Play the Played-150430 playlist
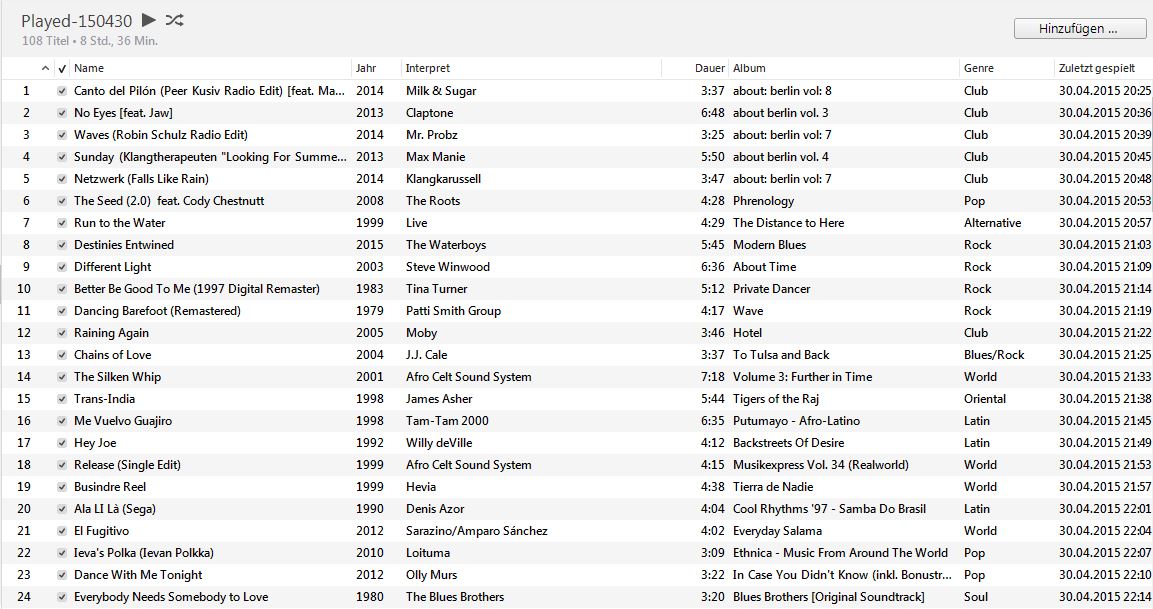The height and width of the screenshot is (609, 1153). (x=146, y=19)
